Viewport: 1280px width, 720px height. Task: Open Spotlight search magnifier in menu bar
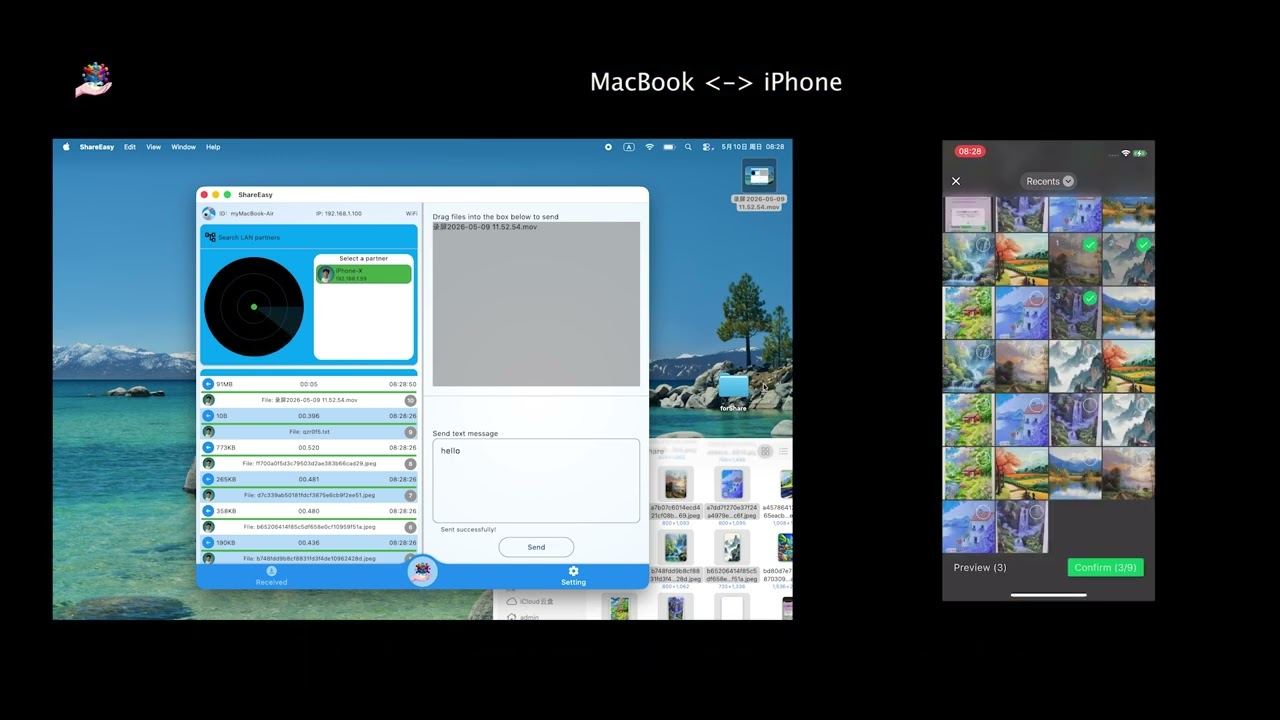click(x=688, y=147)
